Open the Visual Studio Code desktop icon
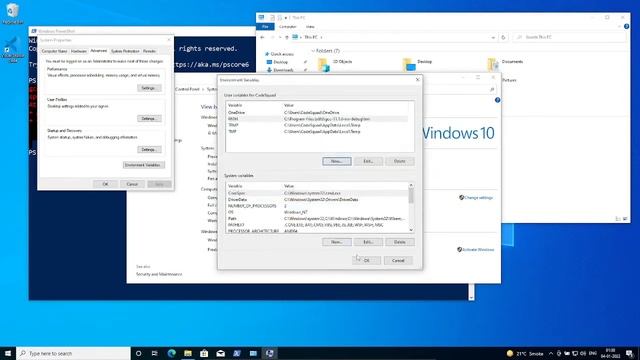 click(12, 50)
